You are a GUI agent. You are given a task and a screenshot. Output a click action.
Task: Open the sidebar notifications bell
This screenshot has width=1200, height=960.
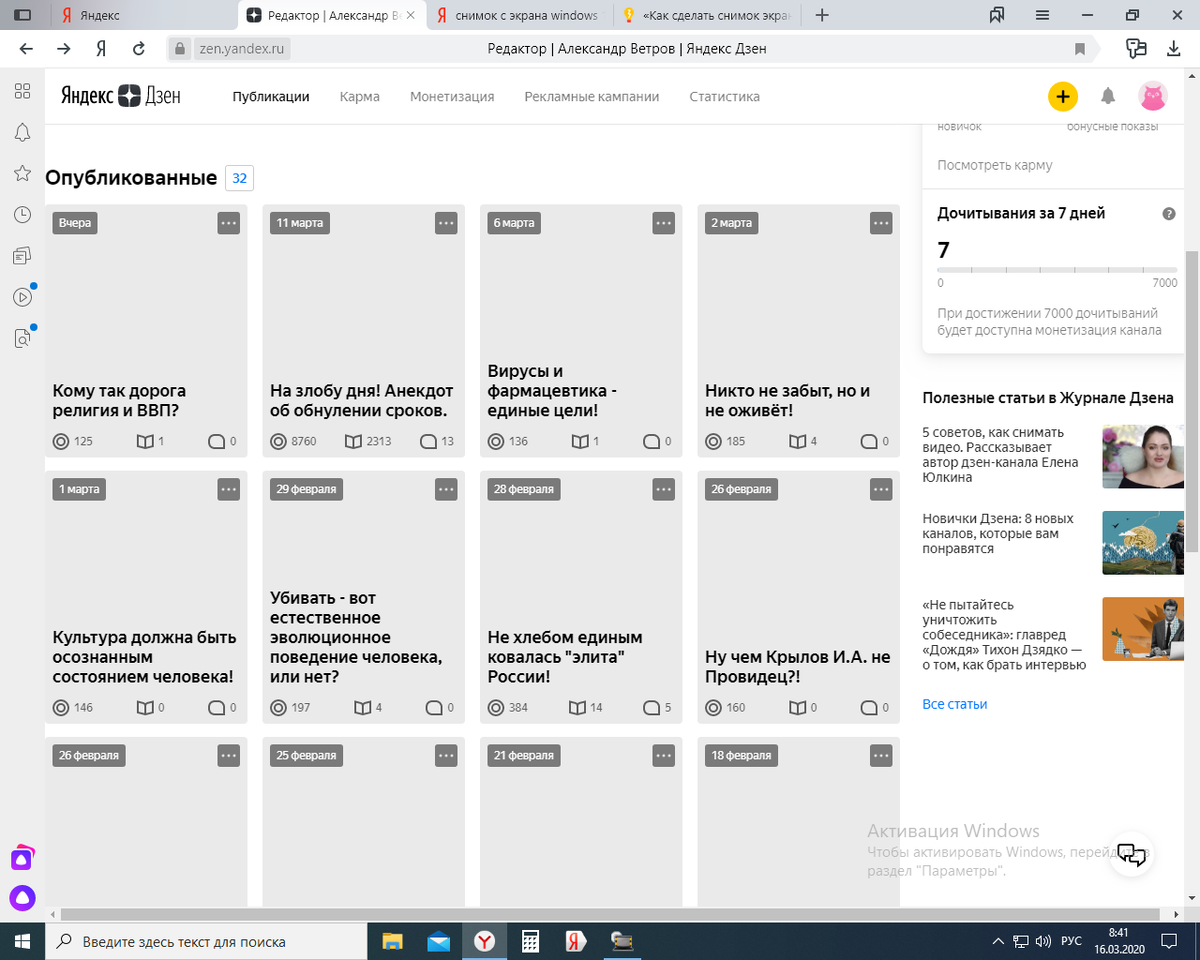(22, 133)
